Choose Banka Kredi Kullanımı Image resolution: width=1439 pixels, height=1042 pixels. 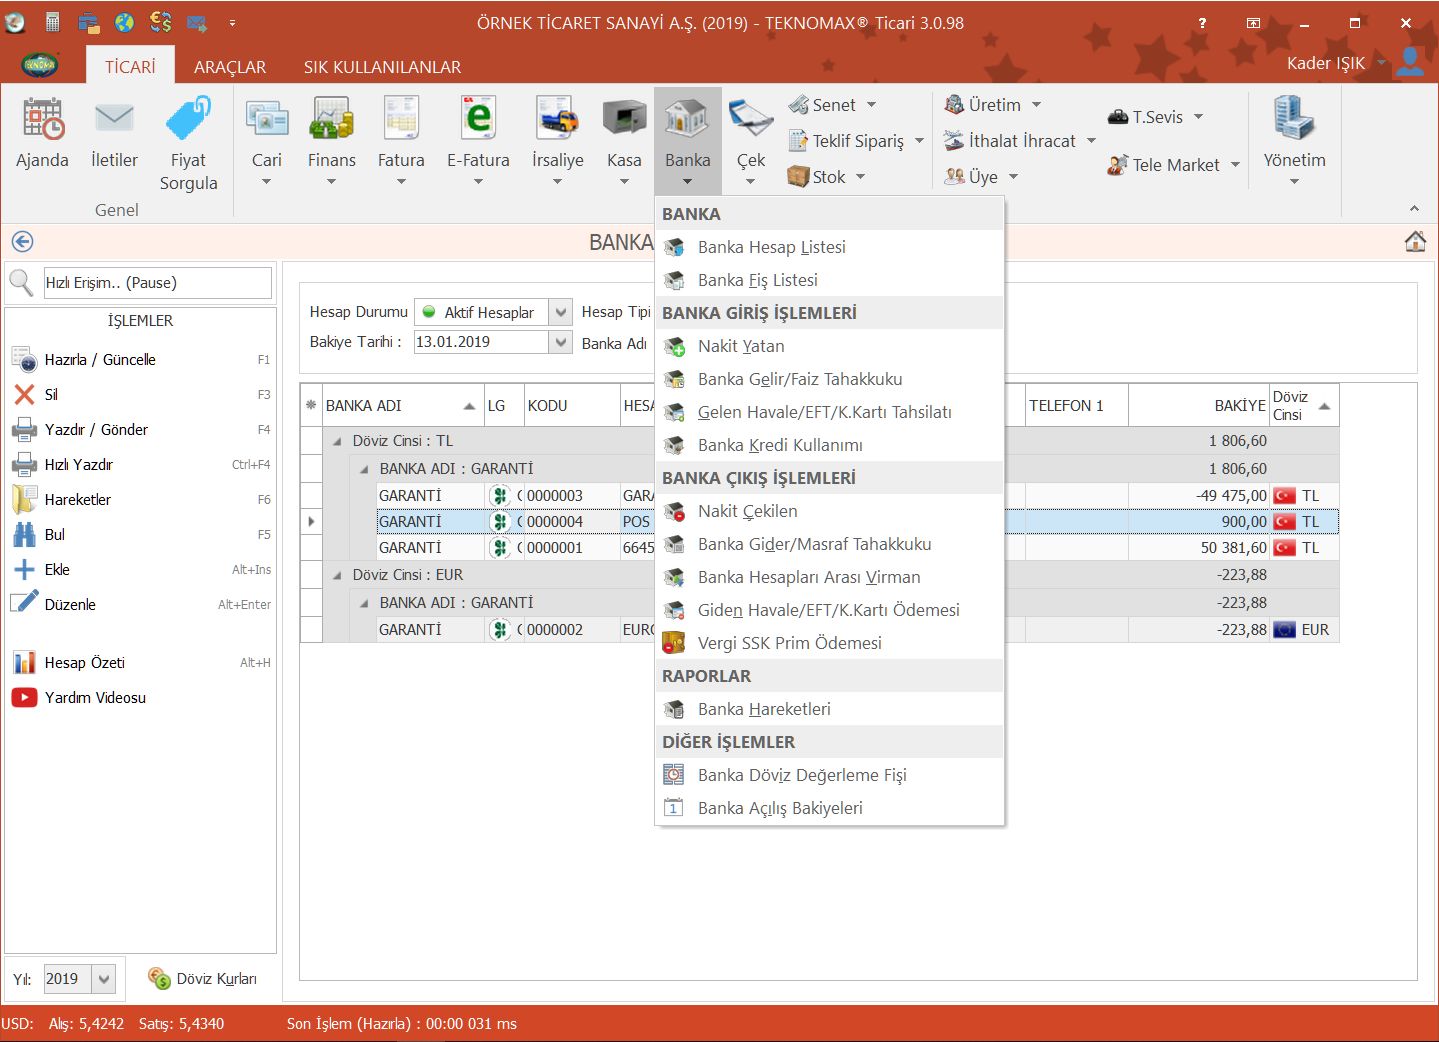pos(830,445)
